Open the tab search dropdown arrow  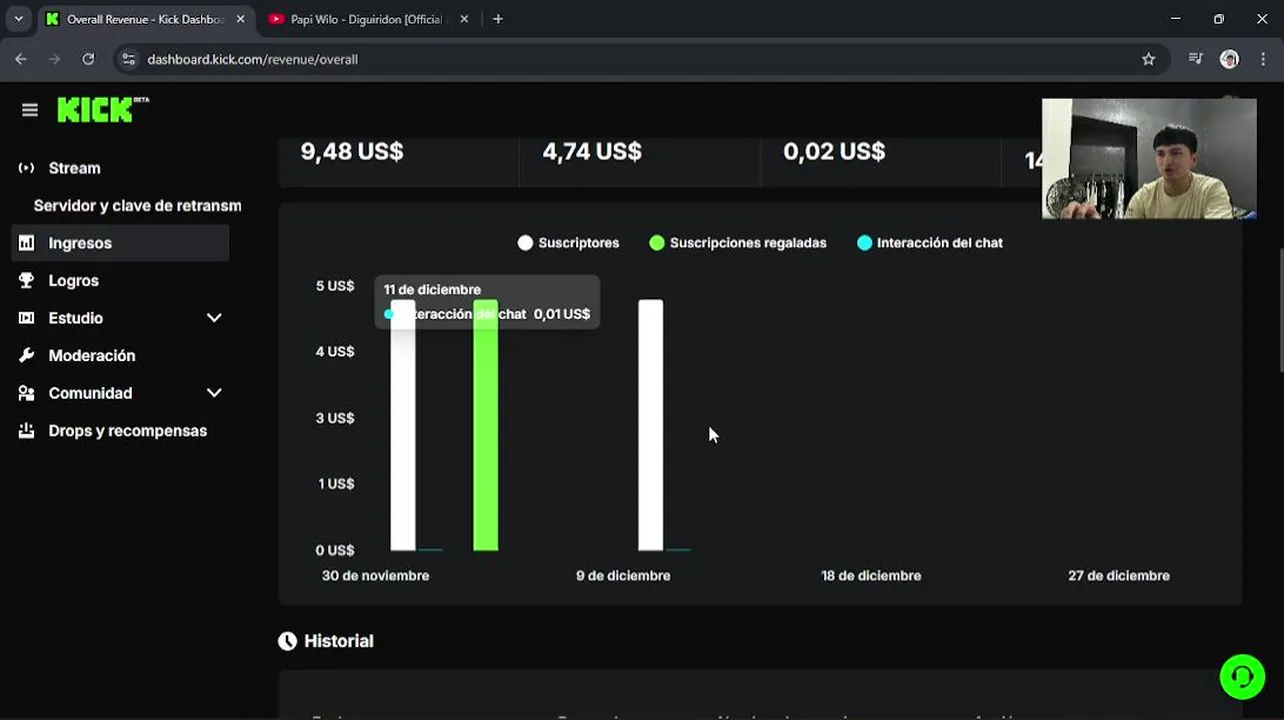(x=18, y=19)
